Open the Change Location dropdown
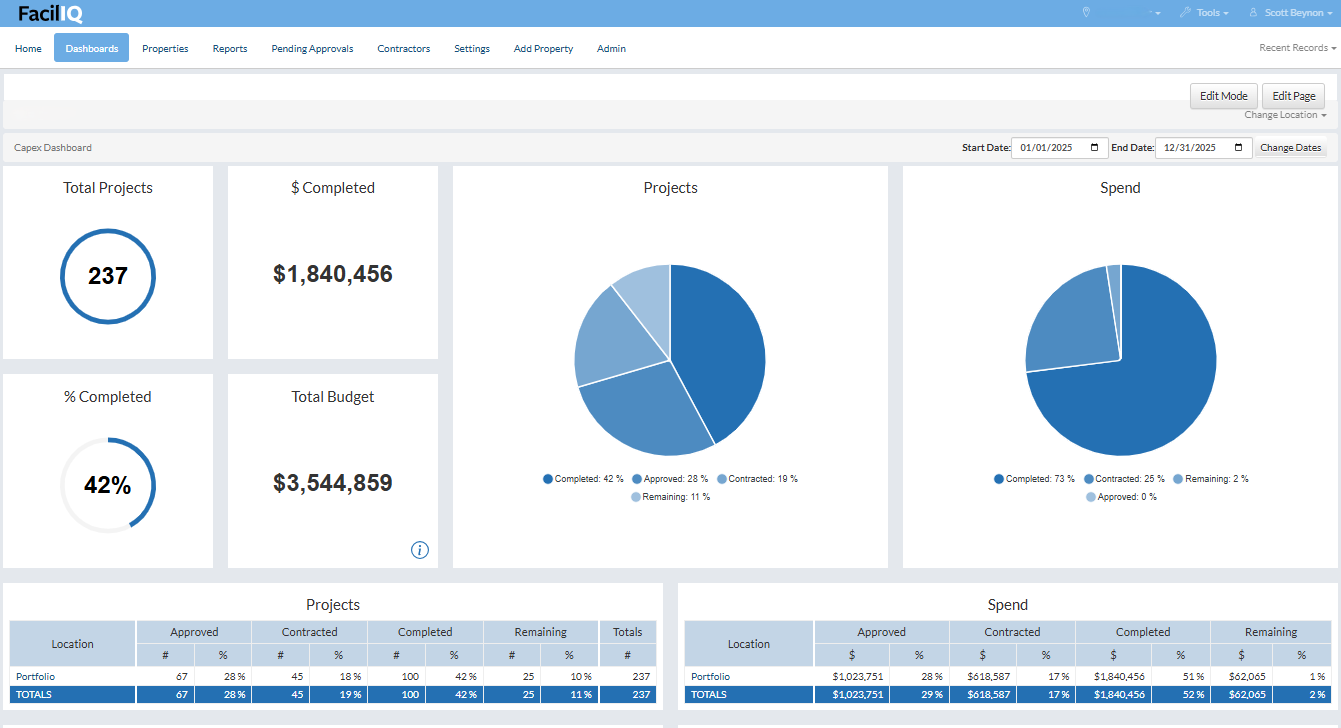 point(1284,115)
